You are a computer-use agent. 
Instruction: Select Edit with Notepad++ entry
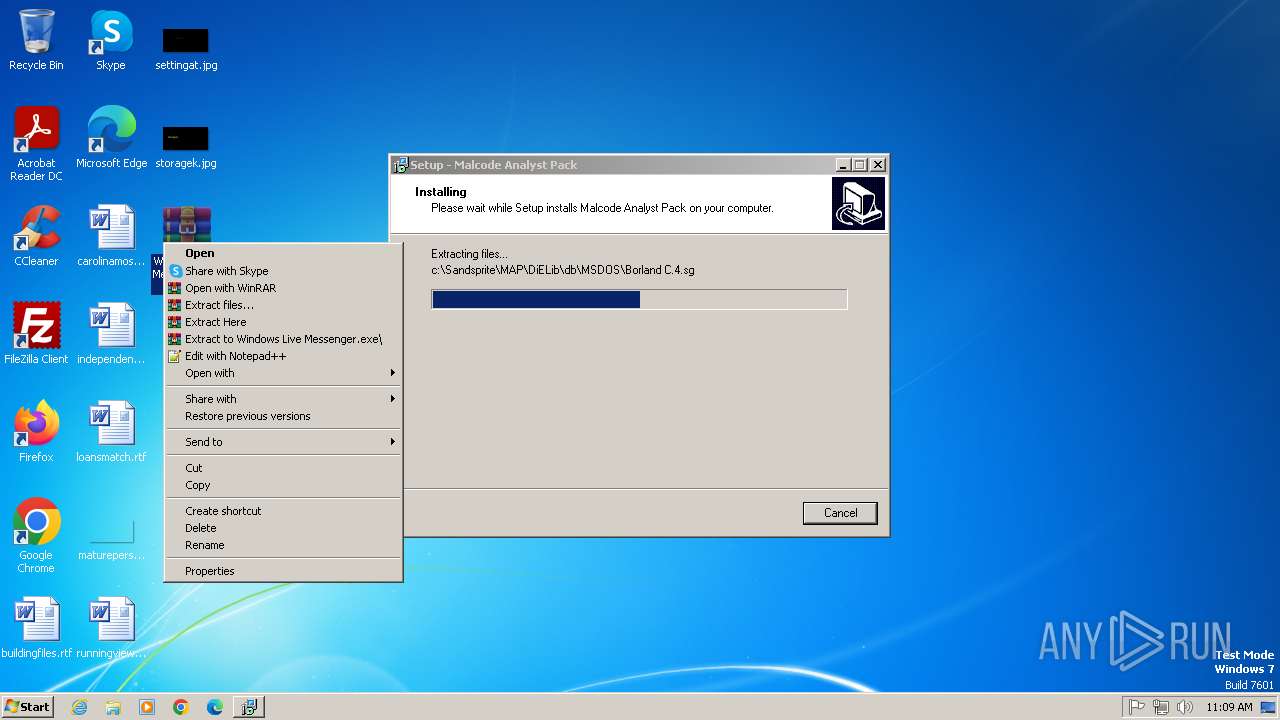click(283, 356)
